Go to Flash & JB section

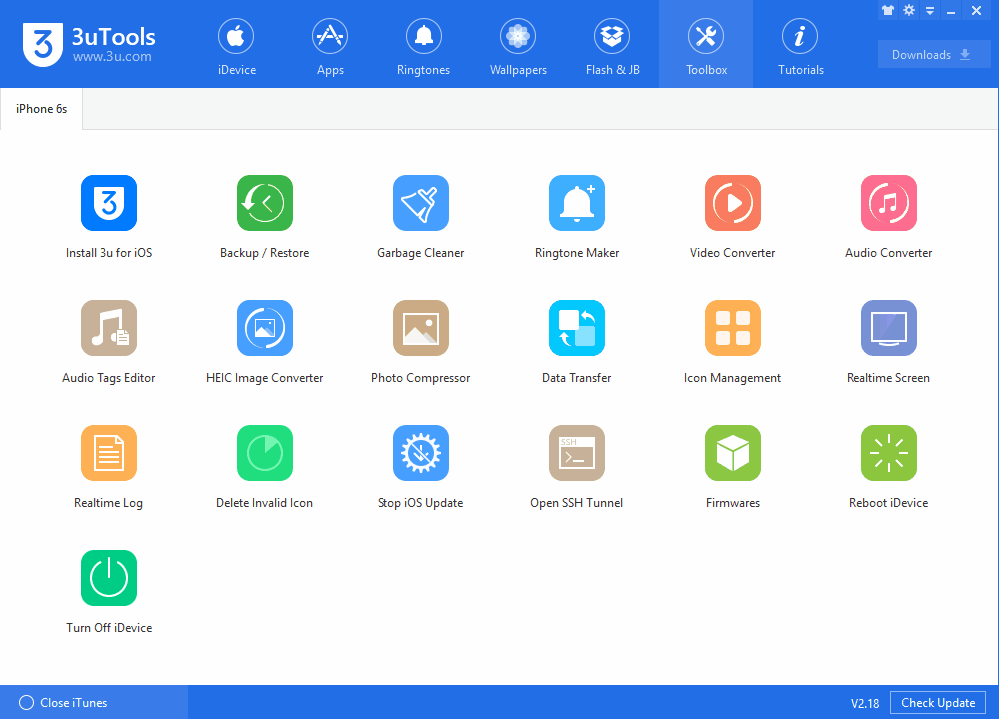click(x=612, y=46)
